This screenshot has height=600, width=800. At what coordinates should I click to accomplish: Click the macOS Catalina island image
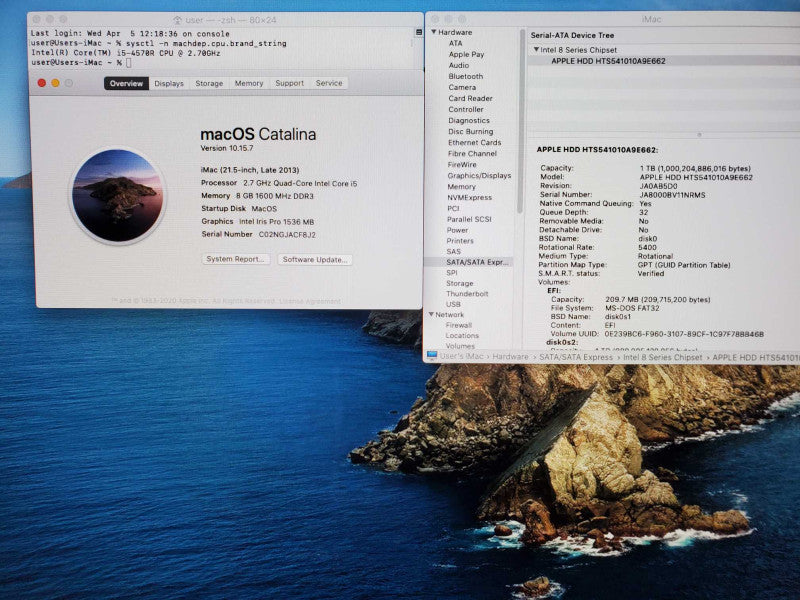point(117,195)
